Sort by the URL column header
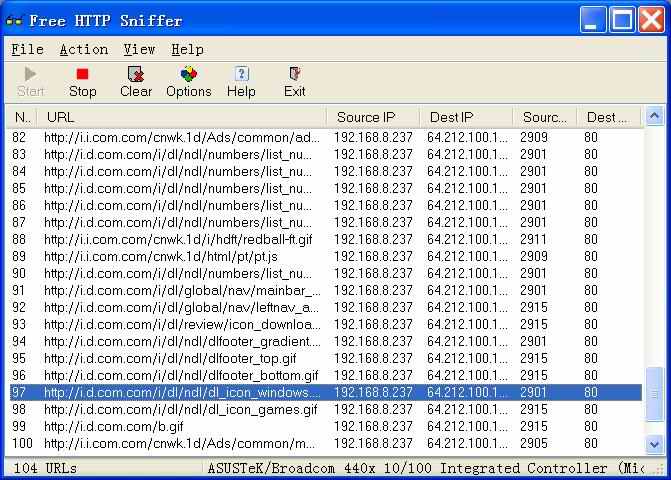This screenshot has width=671, height=480. tap(181, 117)
